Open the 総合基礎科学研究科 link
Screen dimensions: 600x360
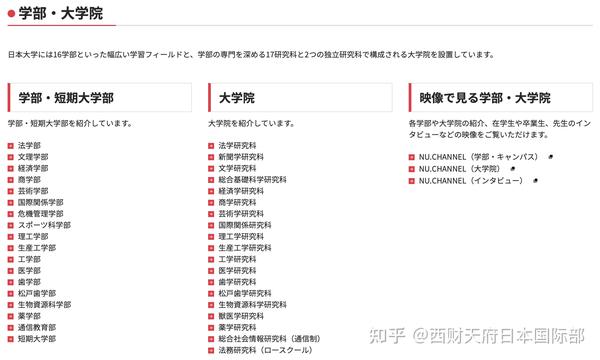coord(253,179)
